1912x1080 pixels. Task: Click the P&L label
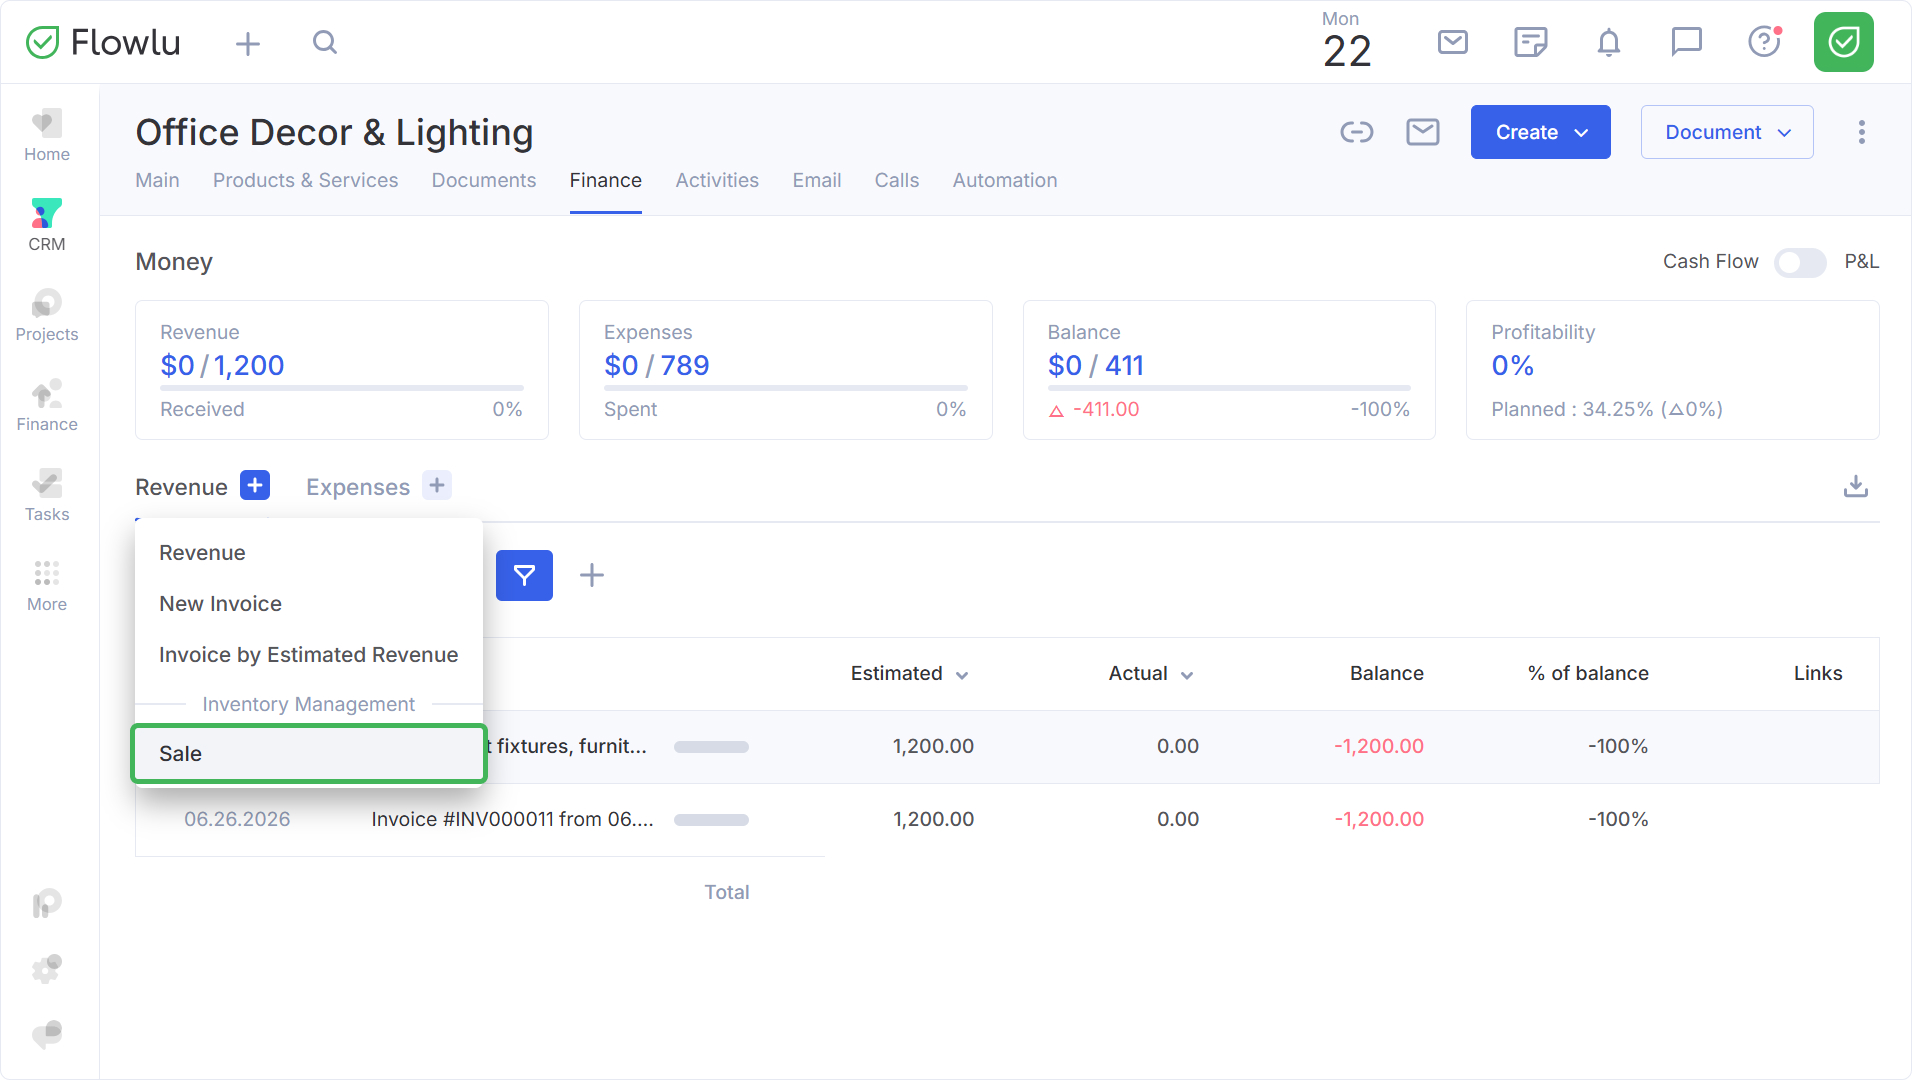(1862, 261)
